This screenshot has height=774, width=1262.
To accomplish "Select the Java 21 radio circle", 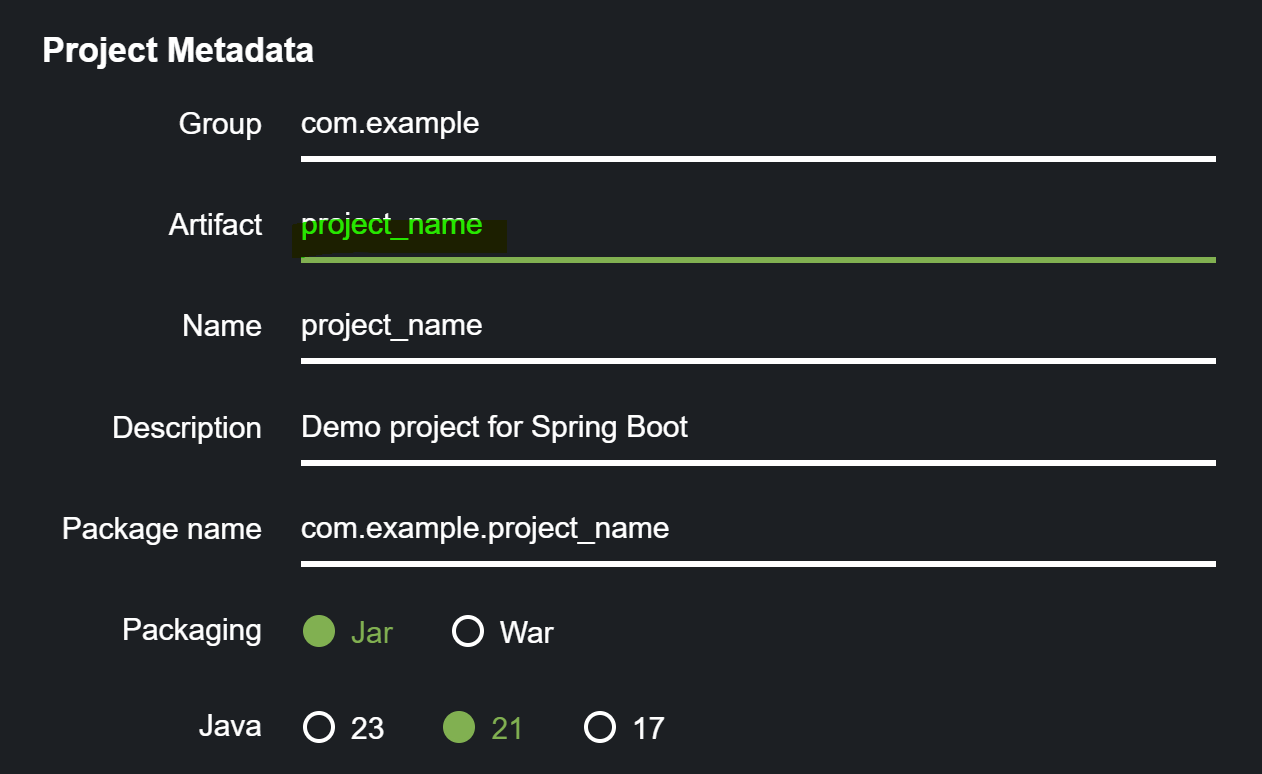I will coord(459,727).
